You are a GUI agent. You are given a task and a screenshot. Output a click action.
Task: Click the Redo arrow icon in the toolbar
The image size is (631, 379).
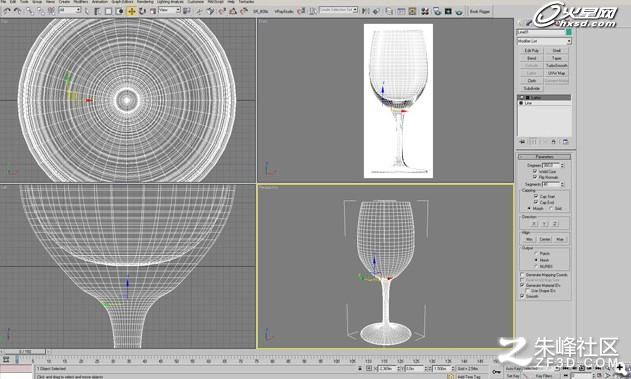coord(18,12)
